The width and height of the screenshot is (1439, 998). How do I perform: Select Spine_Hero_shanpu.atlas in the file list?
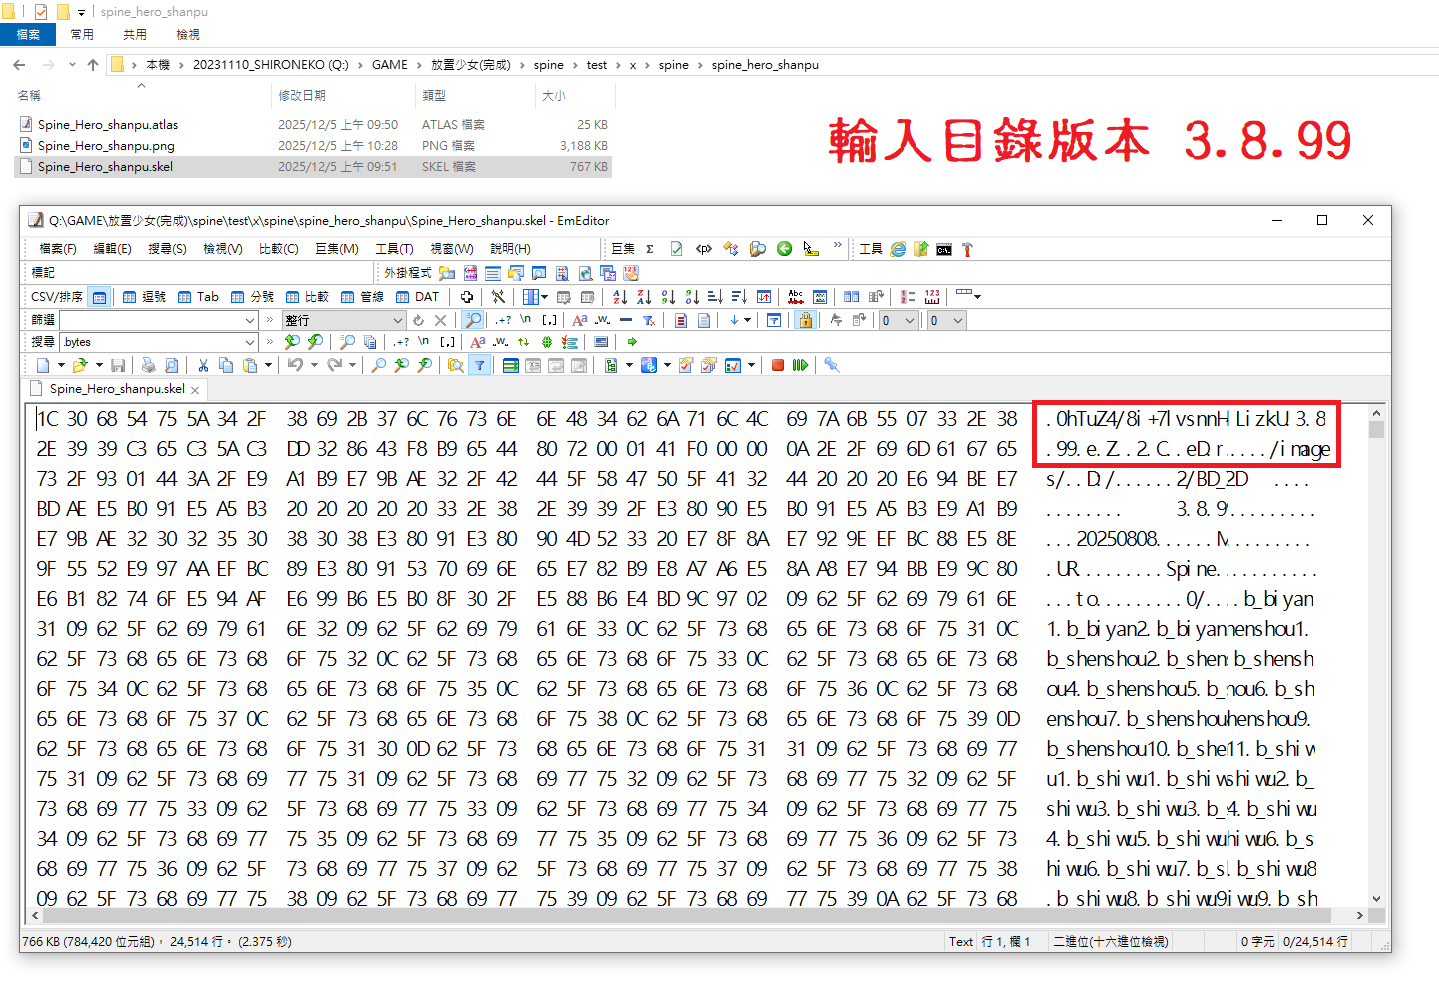[x=108, y=125]
